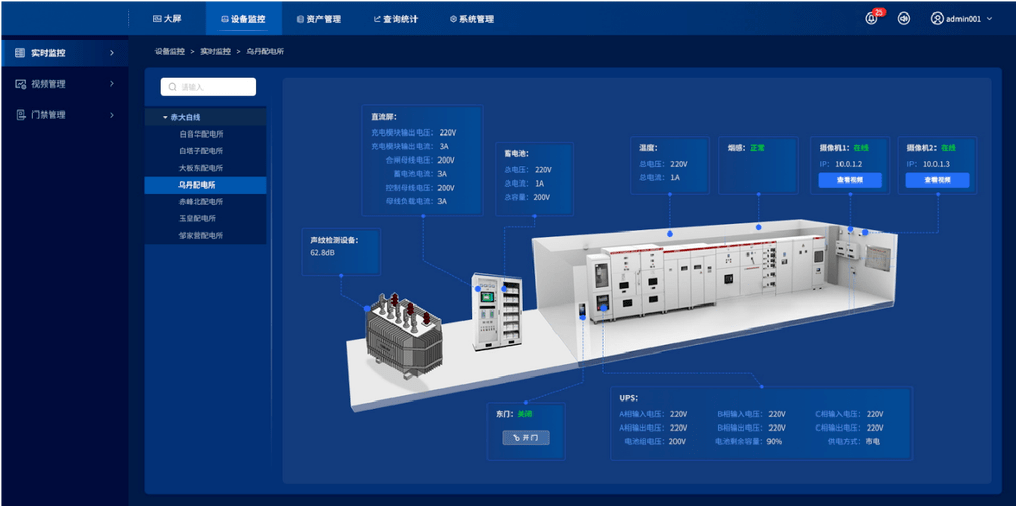This screenshot has width=1016, height=506.
Task: Open the 系统管理 tab
Action: [472, 19]
